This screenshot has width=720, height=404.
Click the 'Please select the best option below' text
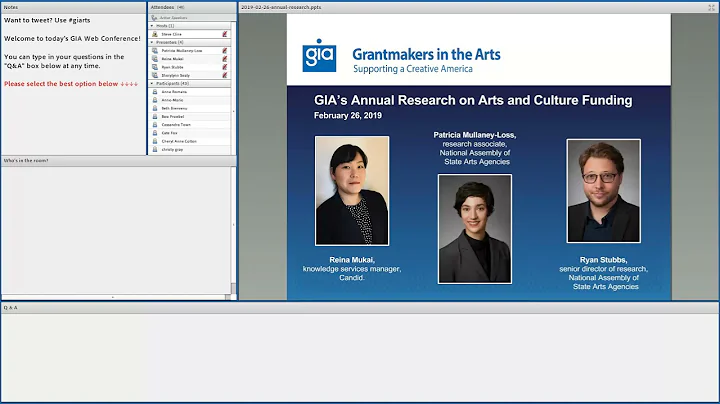71,84
